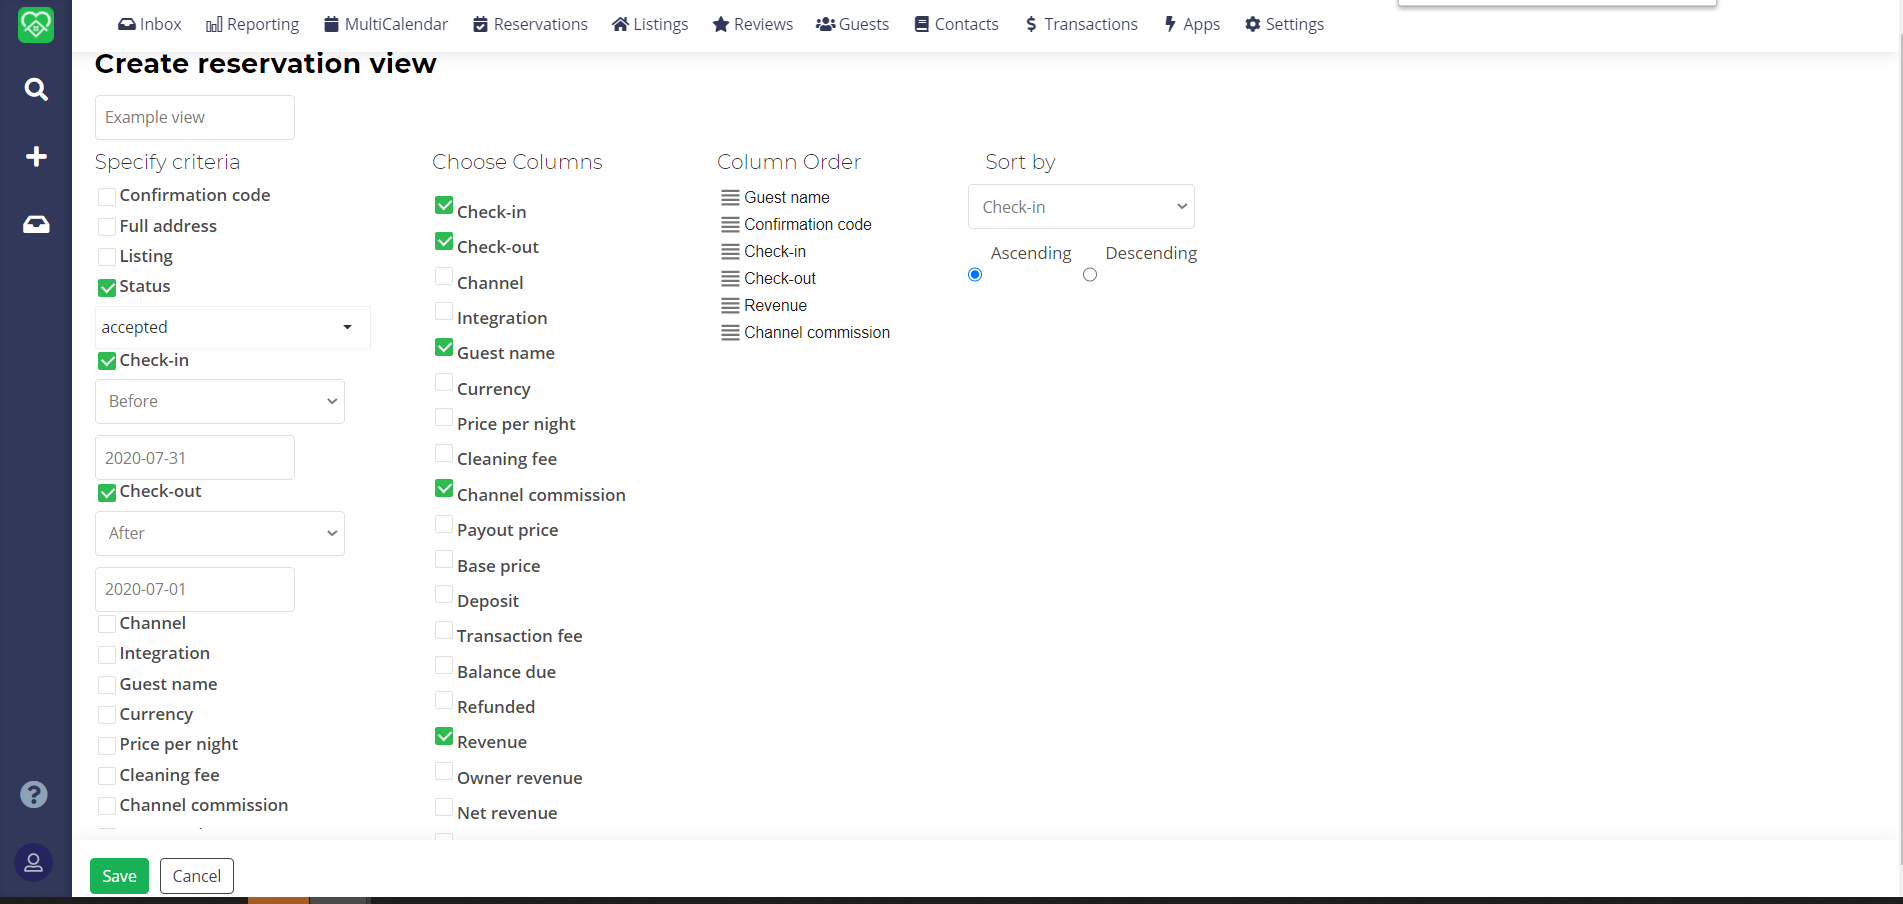Cancel creating the view
Viewport: 1903px width, 904px height.
197,876
